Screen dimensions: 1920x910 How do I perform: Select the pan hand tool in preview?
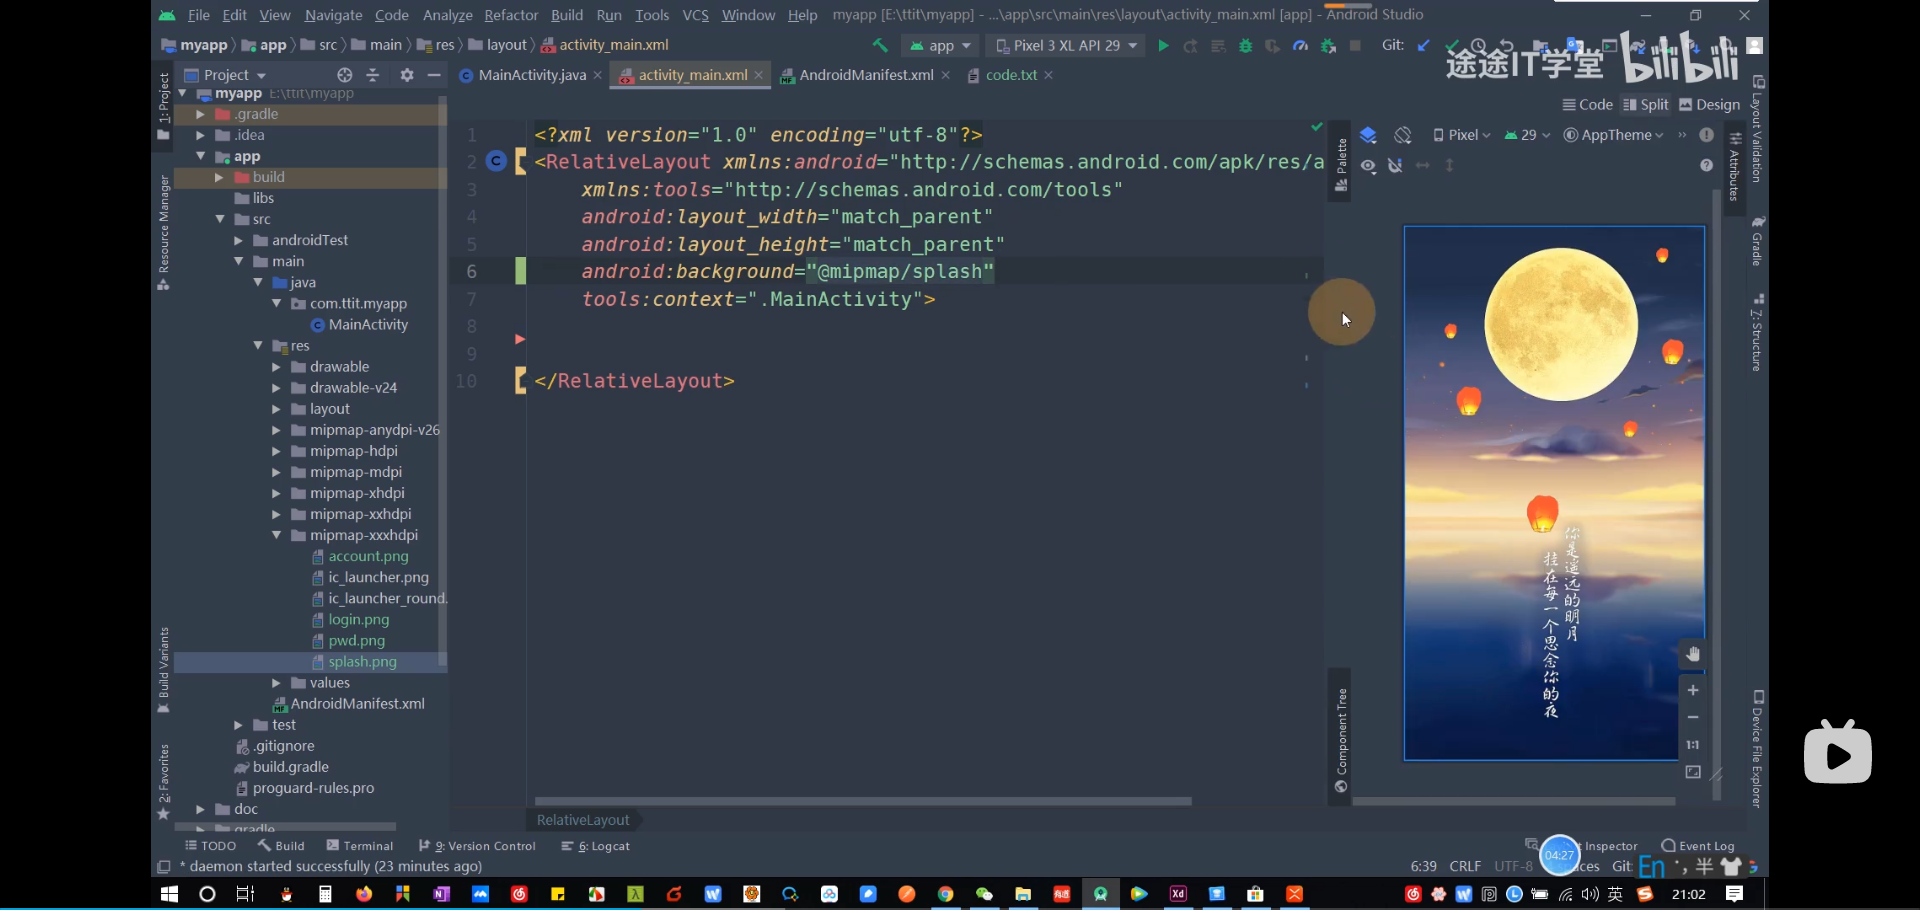click(x=1693, y=654)
